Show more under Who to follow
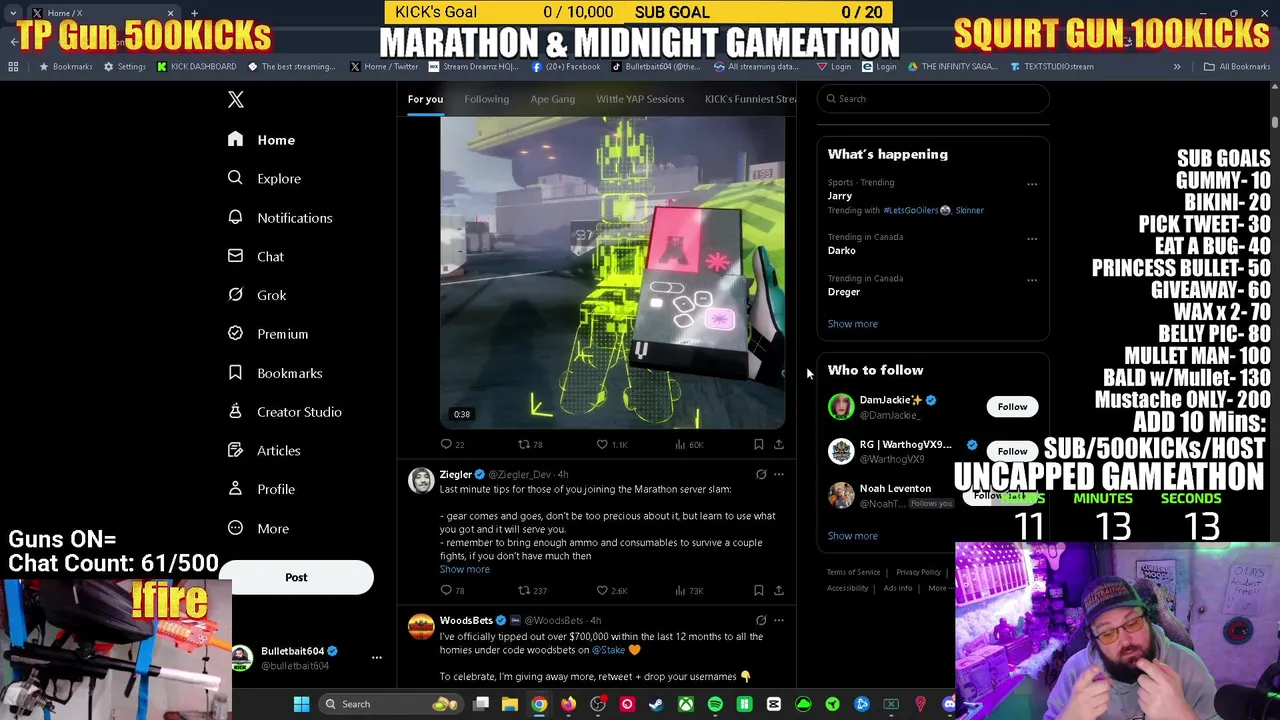Screen dimensions: 1280x720 852,536
